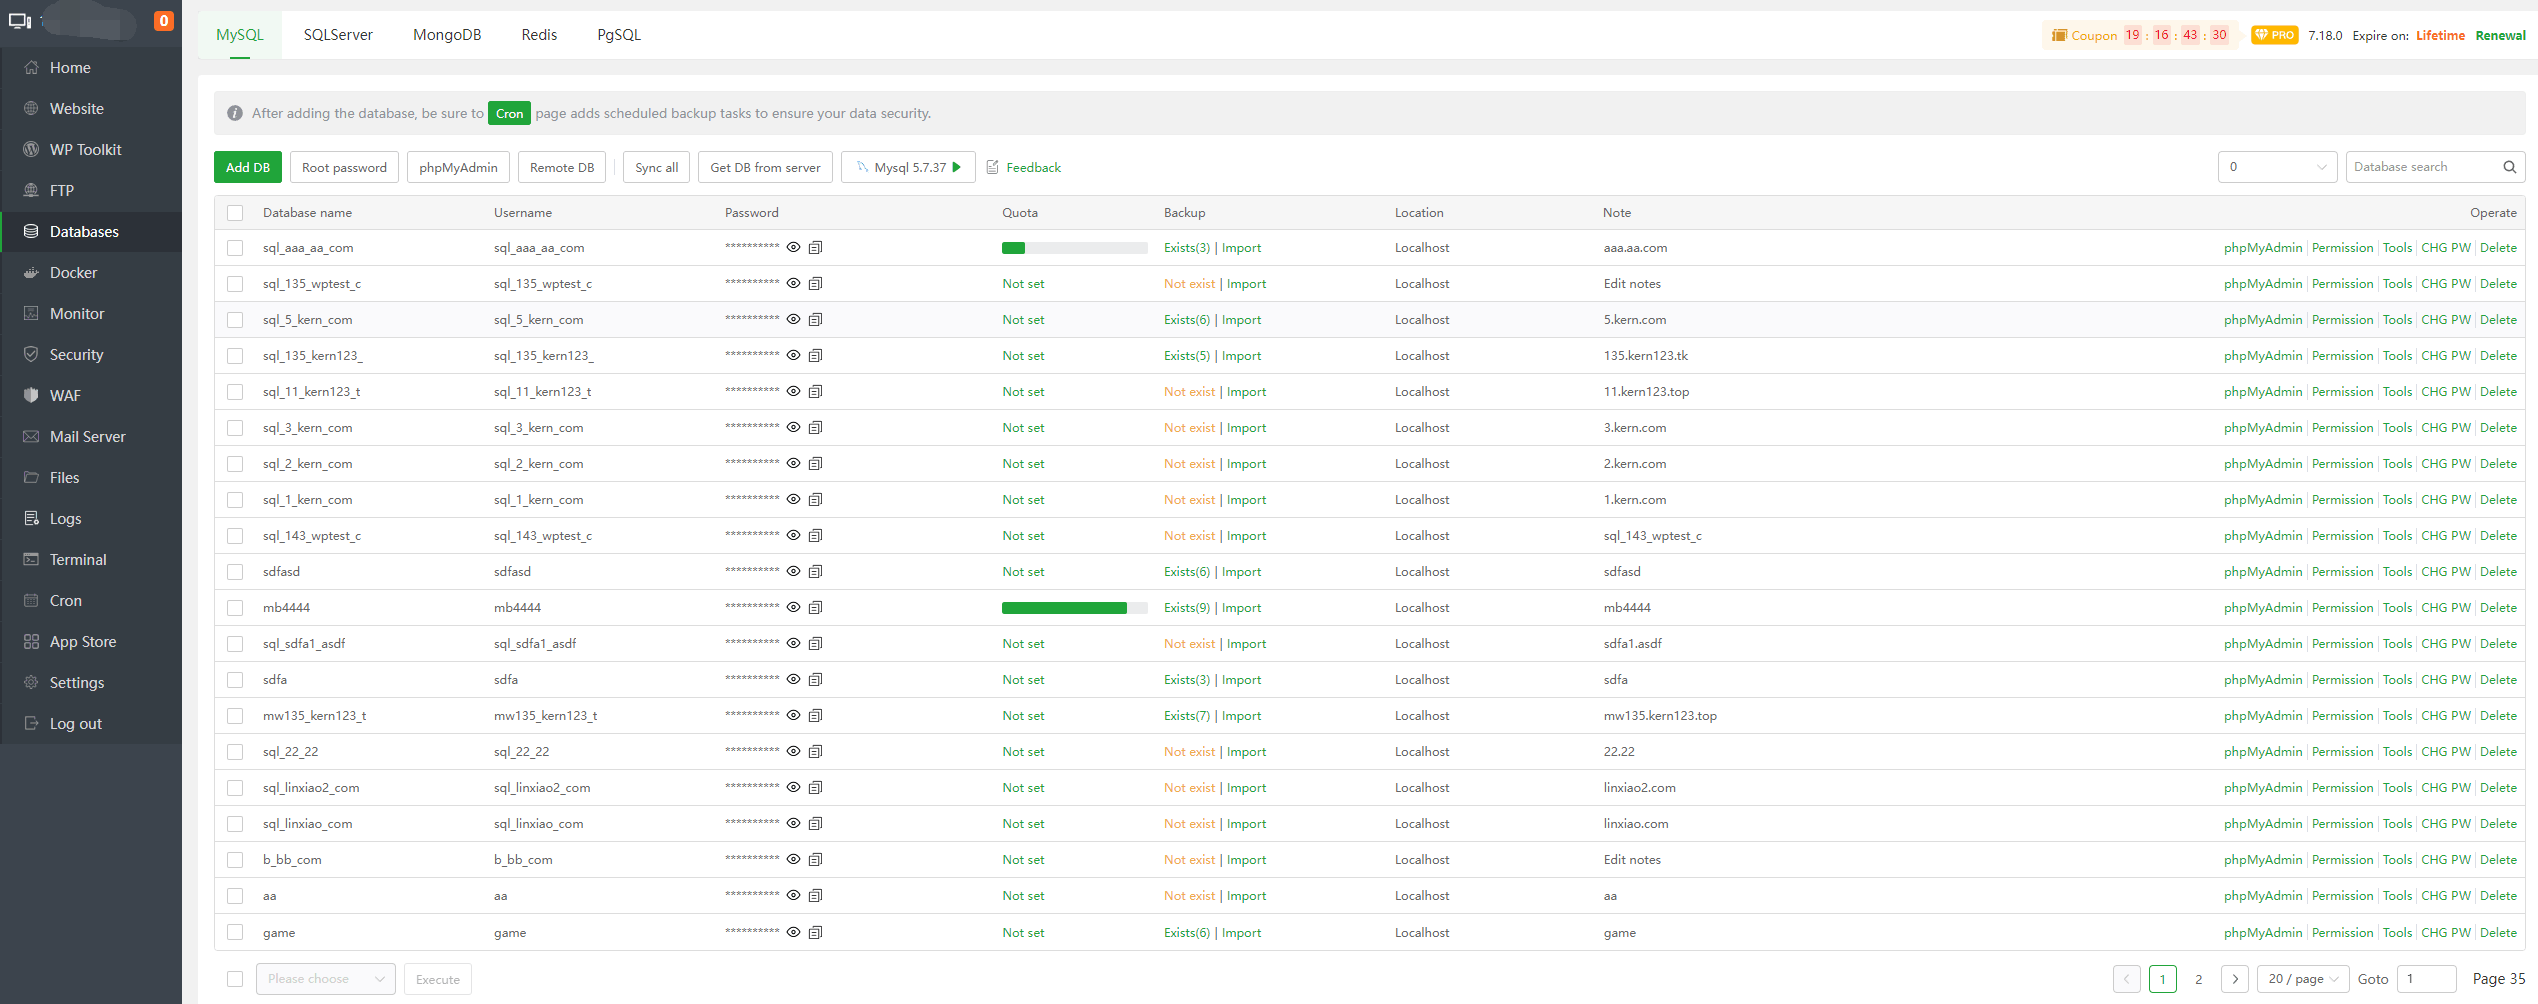Tick the checkbox beside the game database
Viewport: 2538px width, 1004px height.
[x=235, y=932]
